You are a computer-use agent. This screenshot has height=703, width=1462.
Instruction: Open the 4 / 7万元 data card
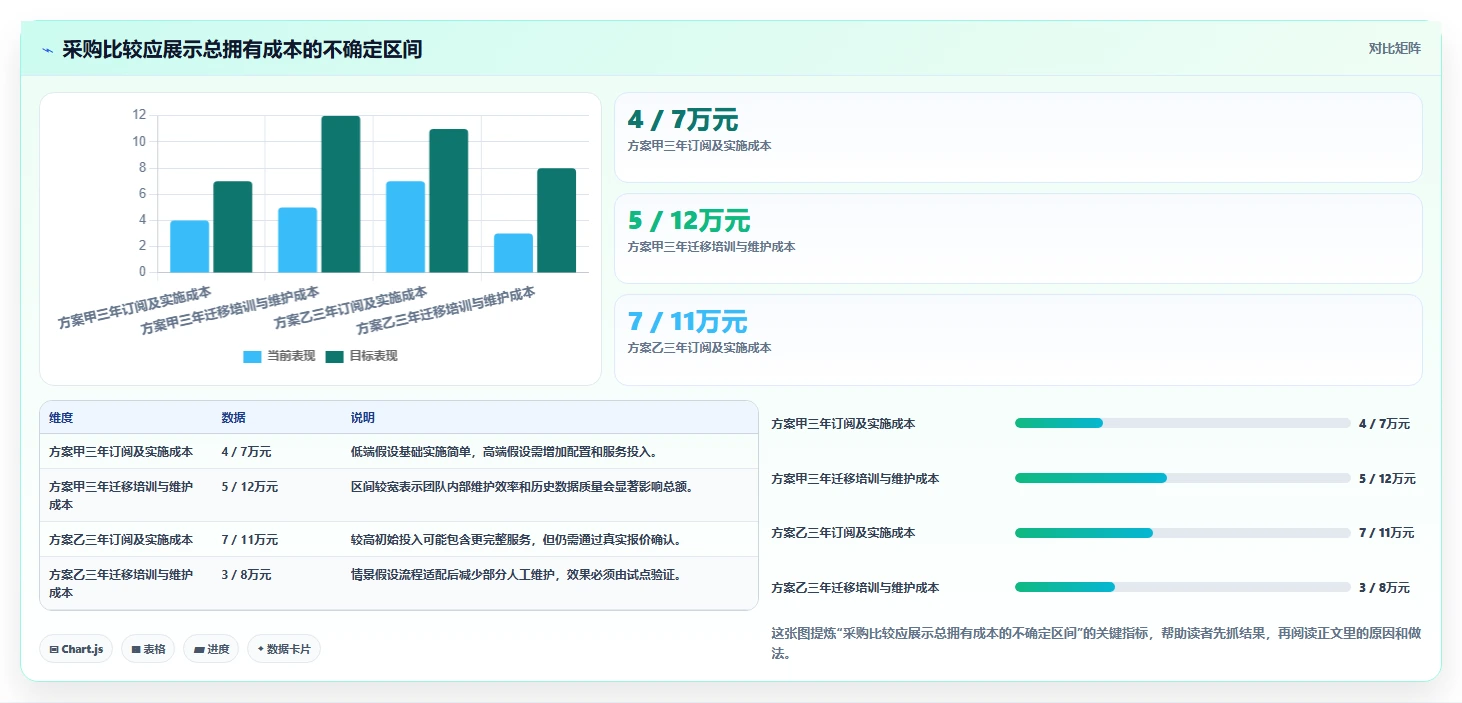point(1018,137)
